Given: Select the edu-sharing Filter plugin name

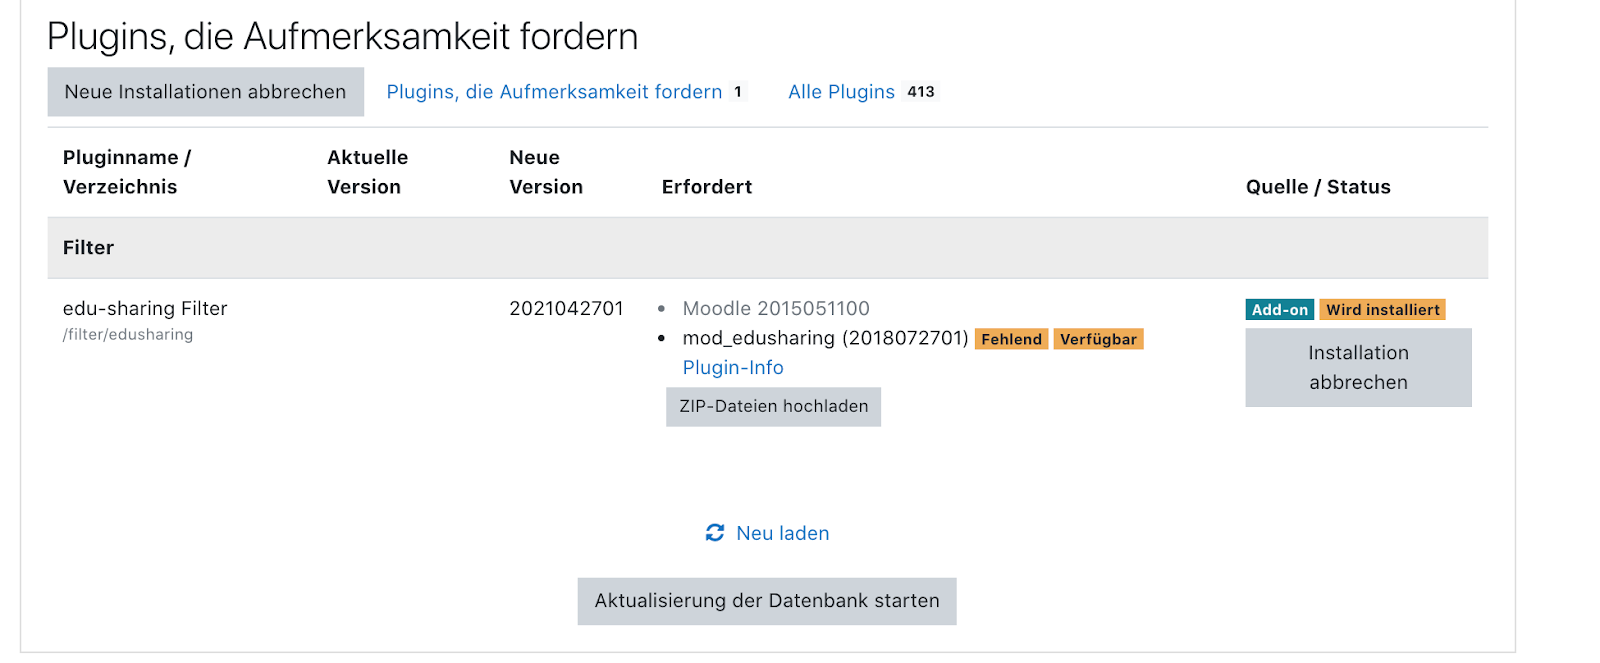Looking at the screenshot, I should [x=145, y=308].
